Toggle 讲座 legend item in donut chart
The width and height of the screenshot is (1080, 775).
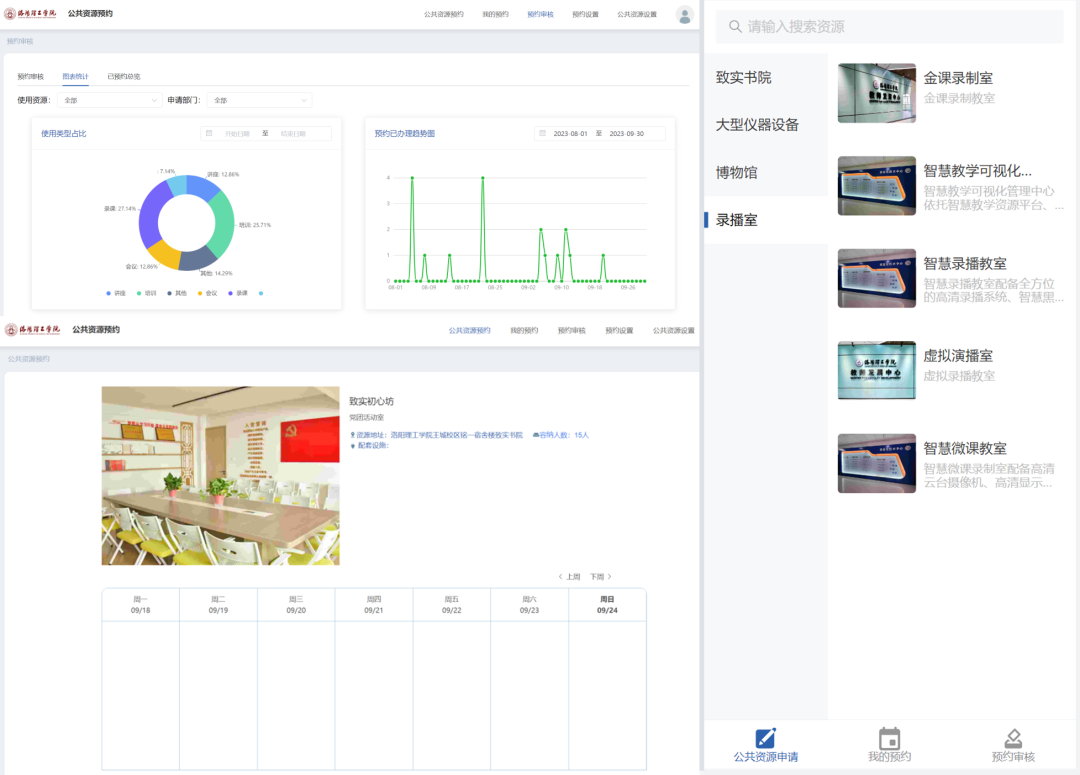[x=115, y=293]
